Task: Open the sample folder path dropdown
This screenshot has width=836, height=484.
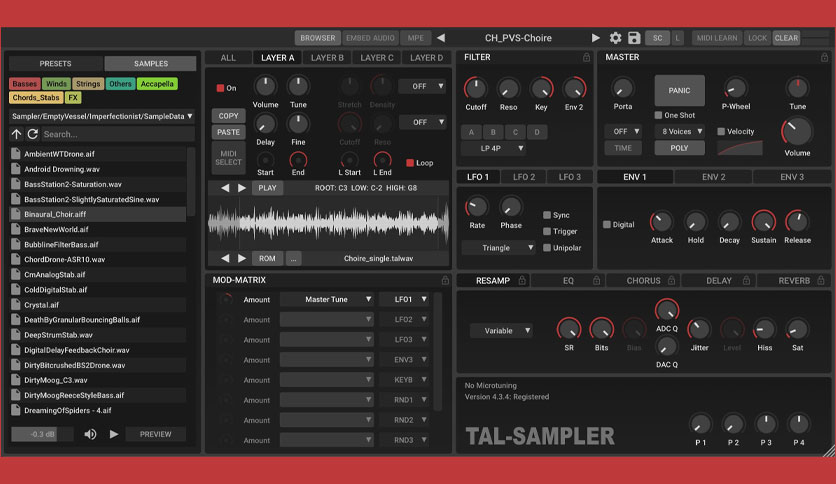Action: (x=102, y=116)
